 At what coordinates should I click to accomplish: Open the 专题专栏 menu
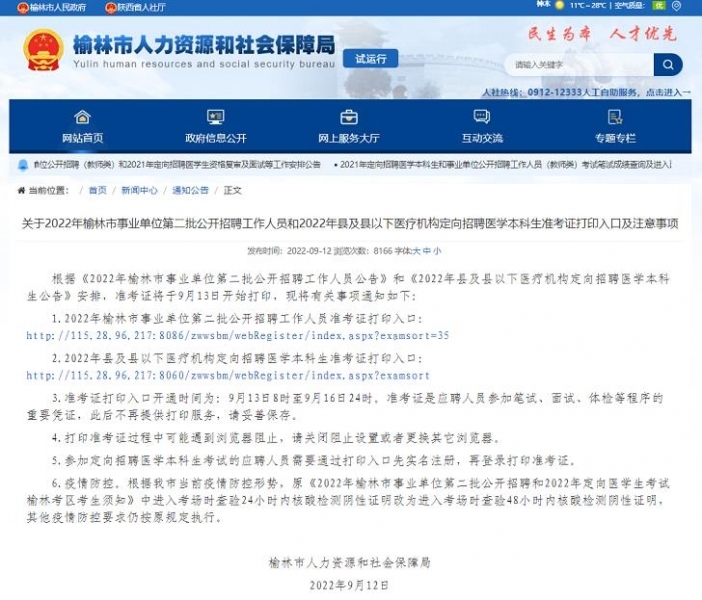click(x=615, y=138)
